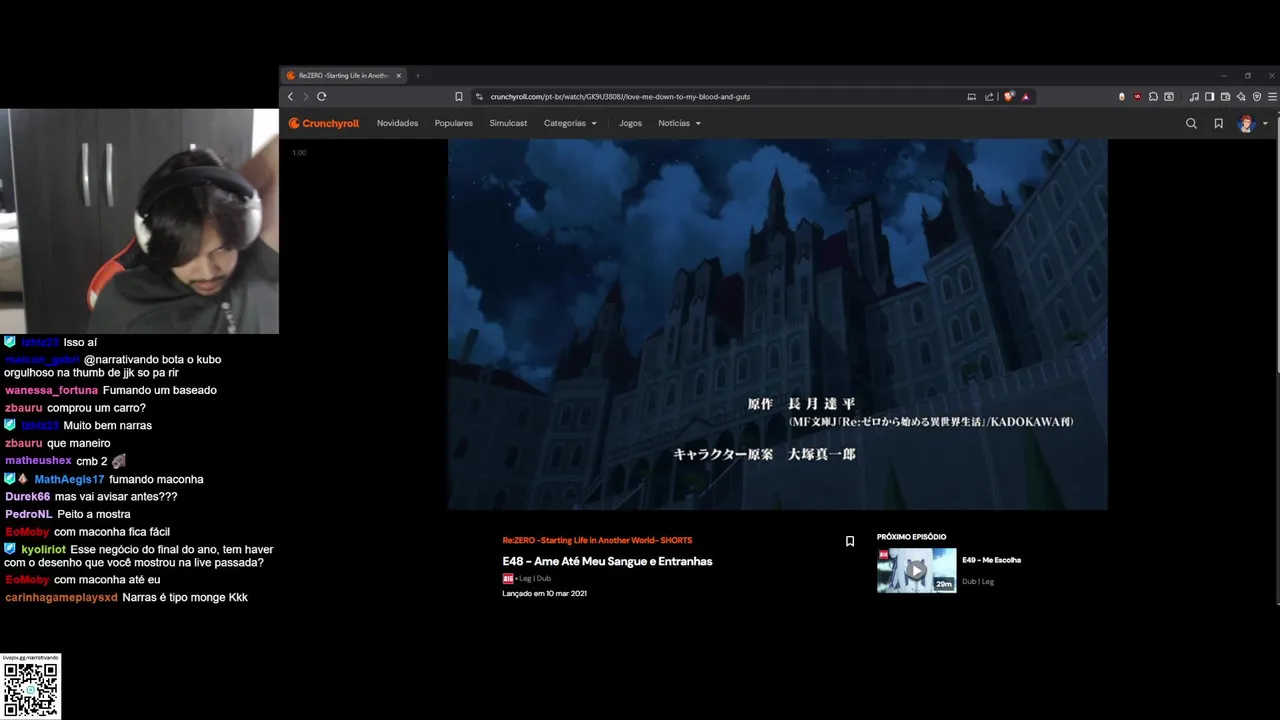Bookmark the page from the address bar icon

coord(459,96)
